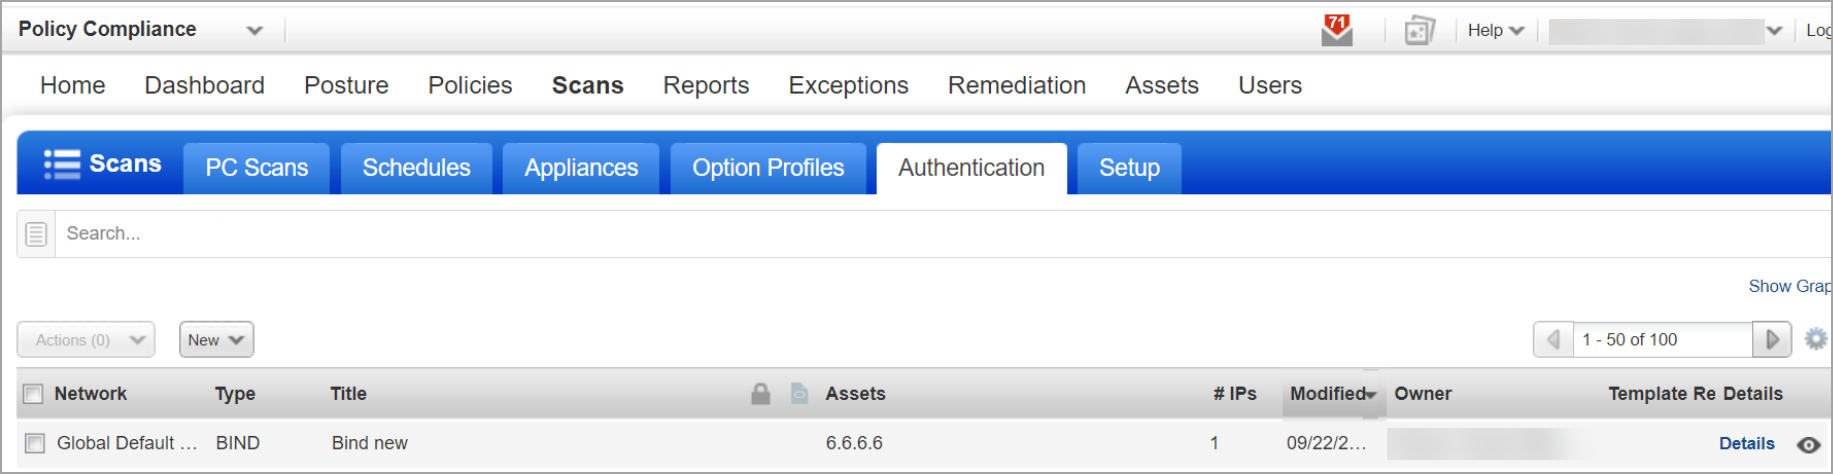The image size is (1833, 474).
Task: Tick the select-all checkbox in table header
Action: tap(33, 394)
